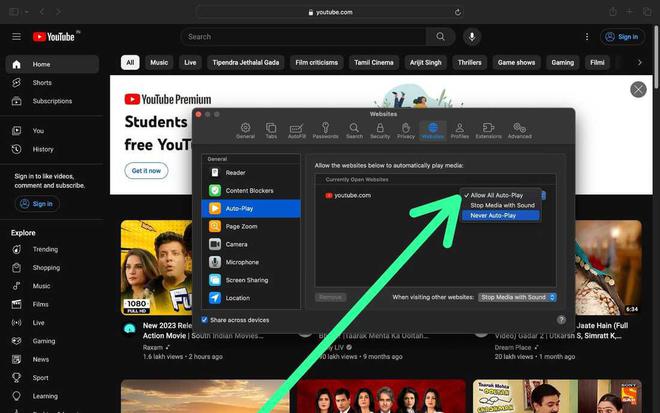
Task: Open Shopping under Explore
Action: coord(52,268)
